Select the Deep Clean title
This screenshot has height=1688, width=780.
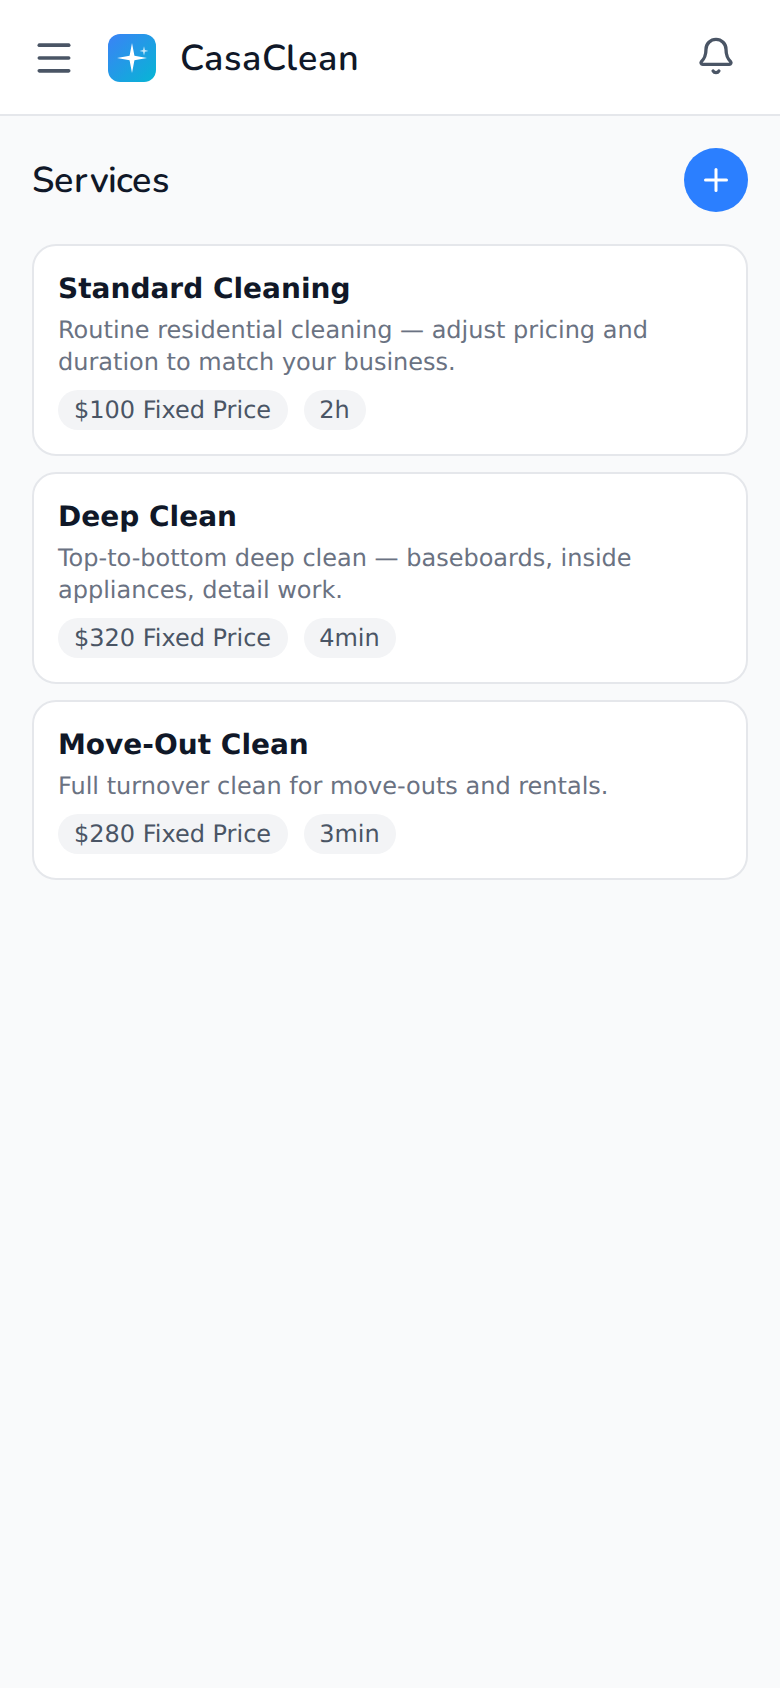[147, 516]
